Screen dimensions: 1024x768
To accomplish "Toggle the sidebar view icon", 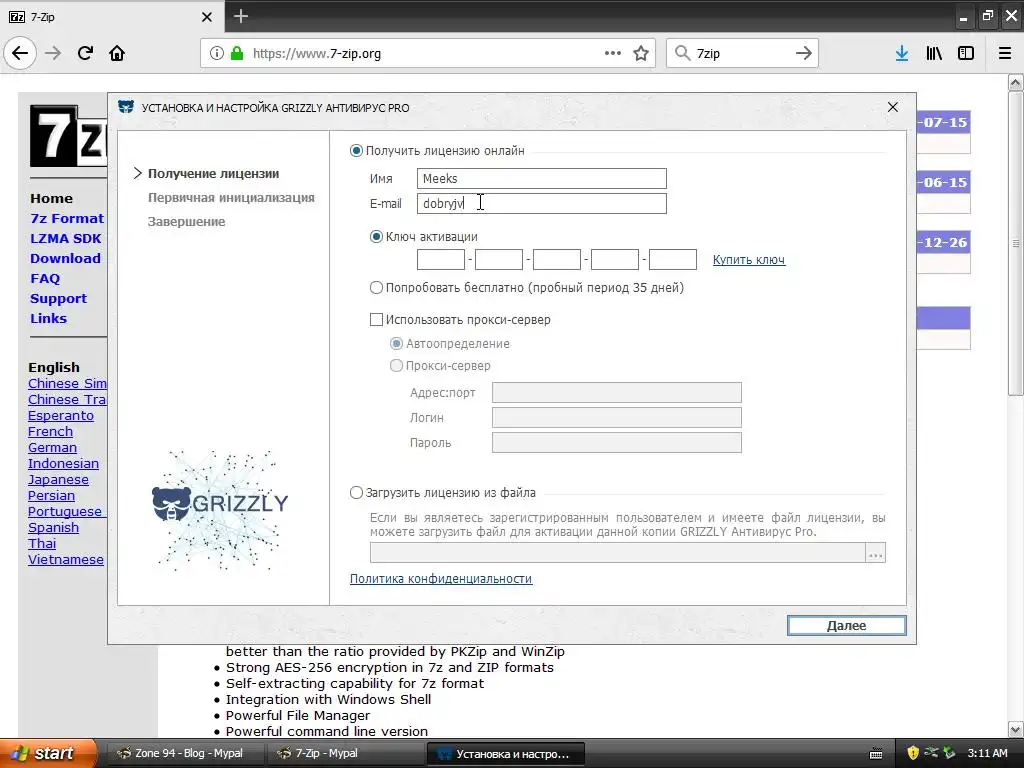I will pyautogui.click(x=966, y=54).
